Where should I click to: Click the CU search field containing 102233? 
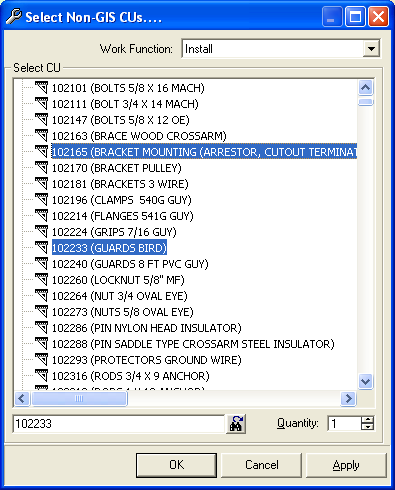(119, 424)
